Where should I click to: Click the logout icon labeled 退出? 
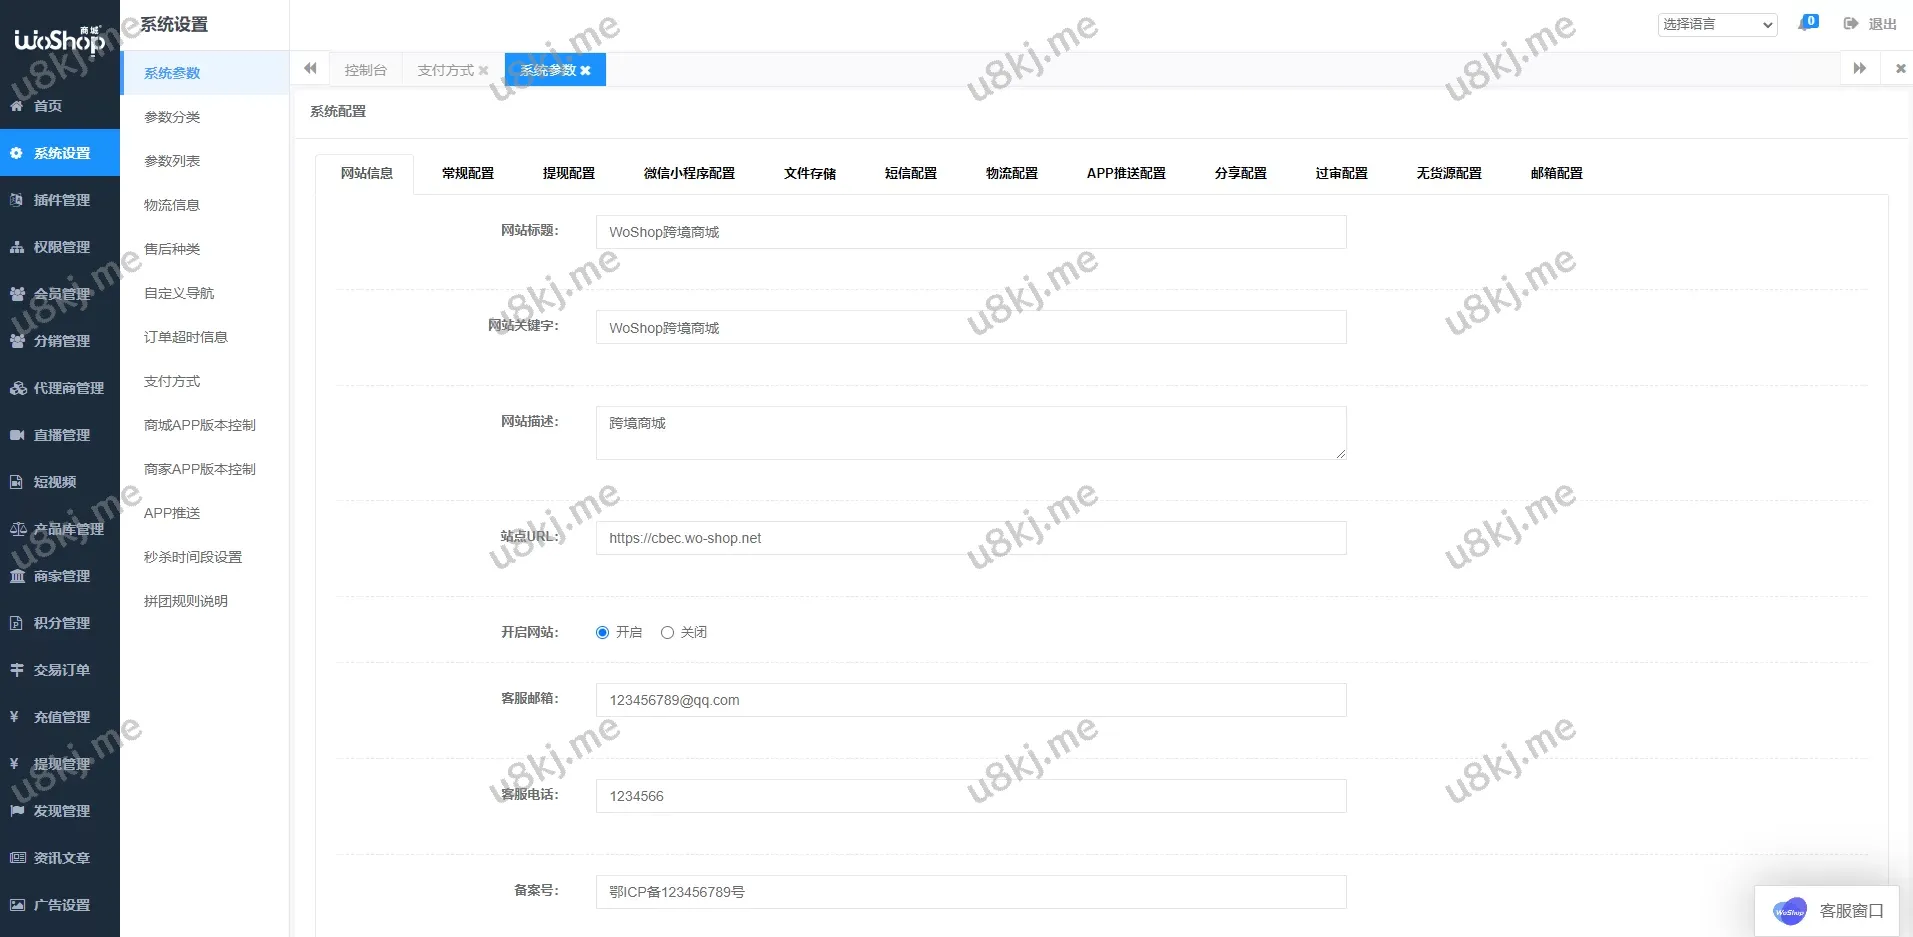1851,24
